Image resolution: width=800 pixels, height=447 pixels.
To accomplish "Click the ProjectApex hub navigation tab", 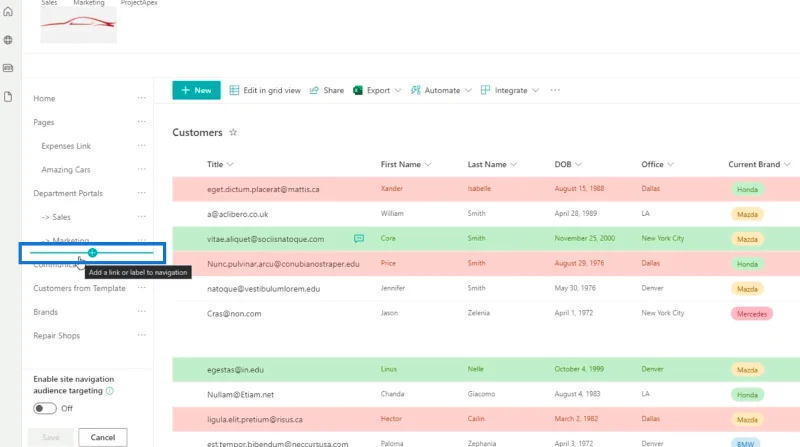I will click(x=139, y=3).
